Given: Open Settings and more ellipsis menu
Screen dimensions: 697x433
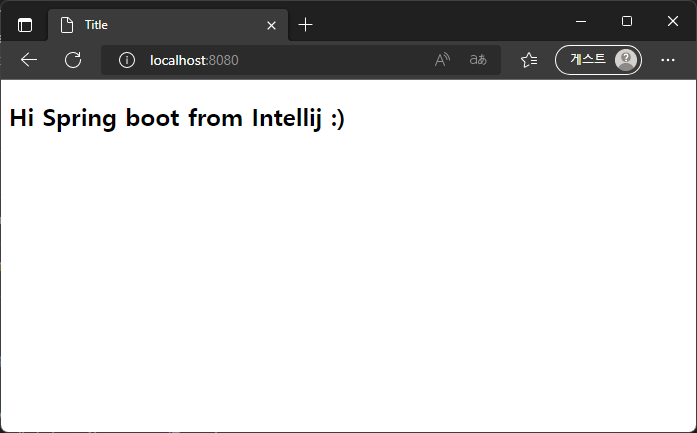Looking at the screenshot, I should point(668,60).
